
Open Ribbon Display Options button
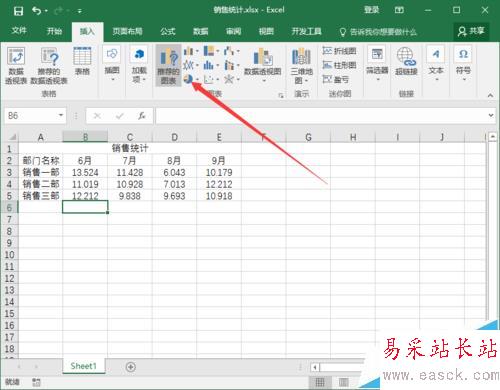(x=399, y=10)
